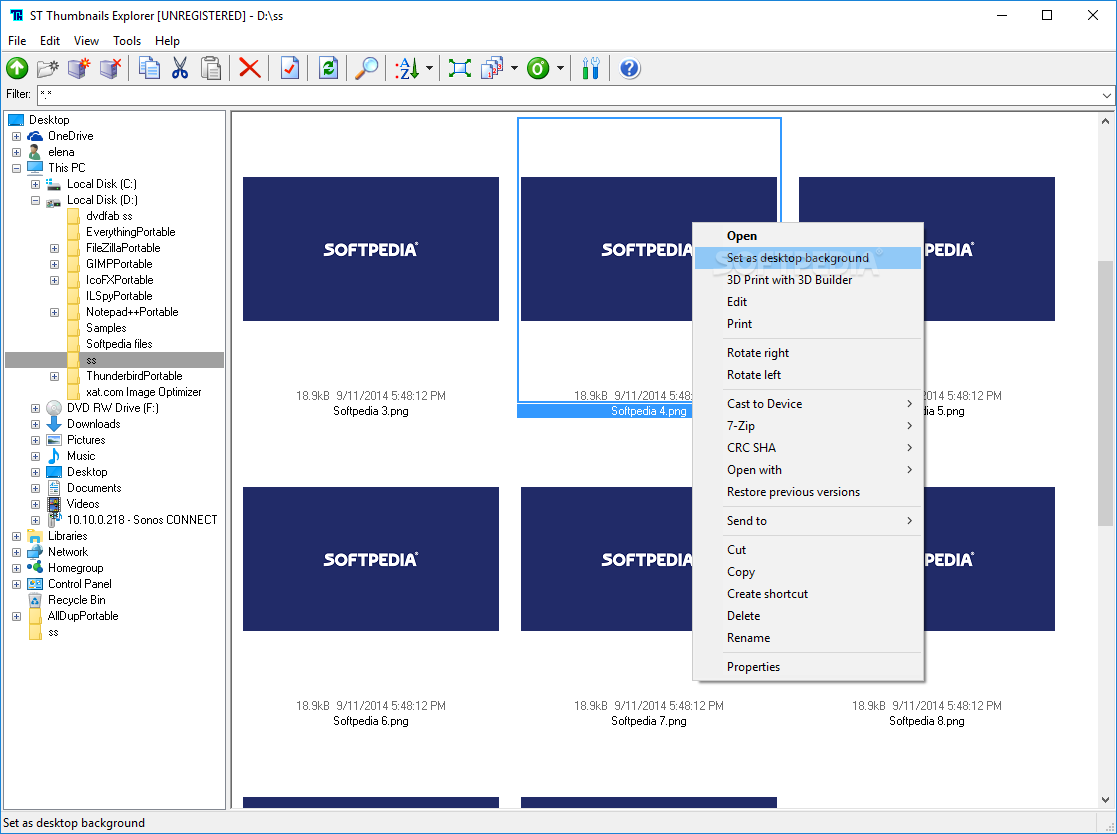Open the File menu

[x=17, y=41]
